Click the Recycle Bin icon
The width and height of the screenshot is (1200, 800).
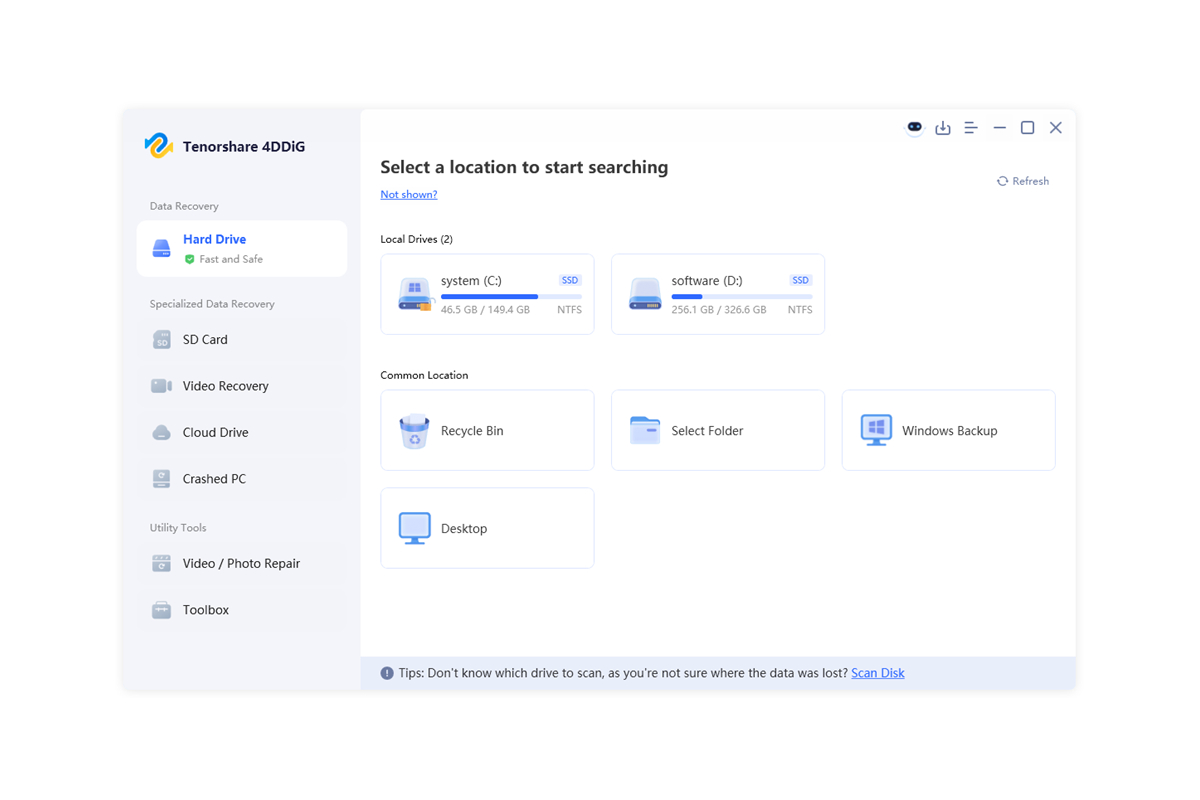coord(414,431)
